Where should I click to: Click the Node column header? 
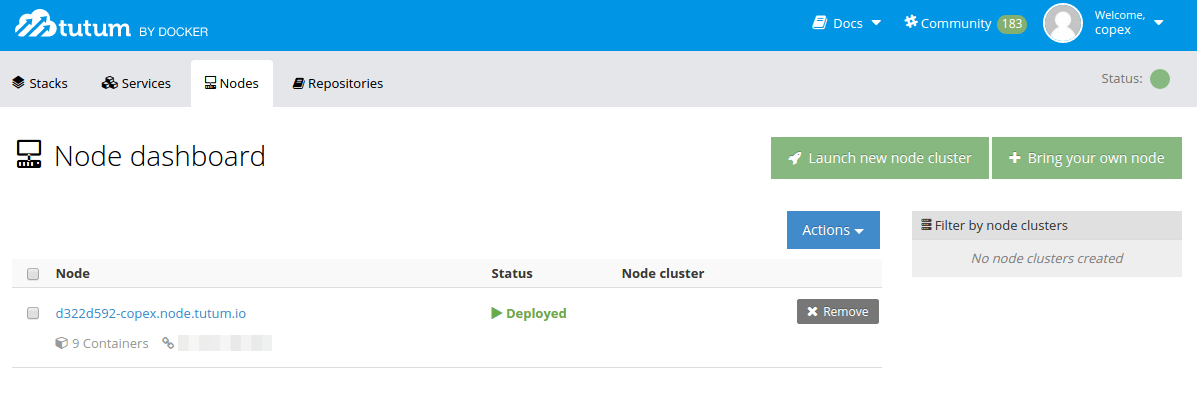[x=73, y=274]
